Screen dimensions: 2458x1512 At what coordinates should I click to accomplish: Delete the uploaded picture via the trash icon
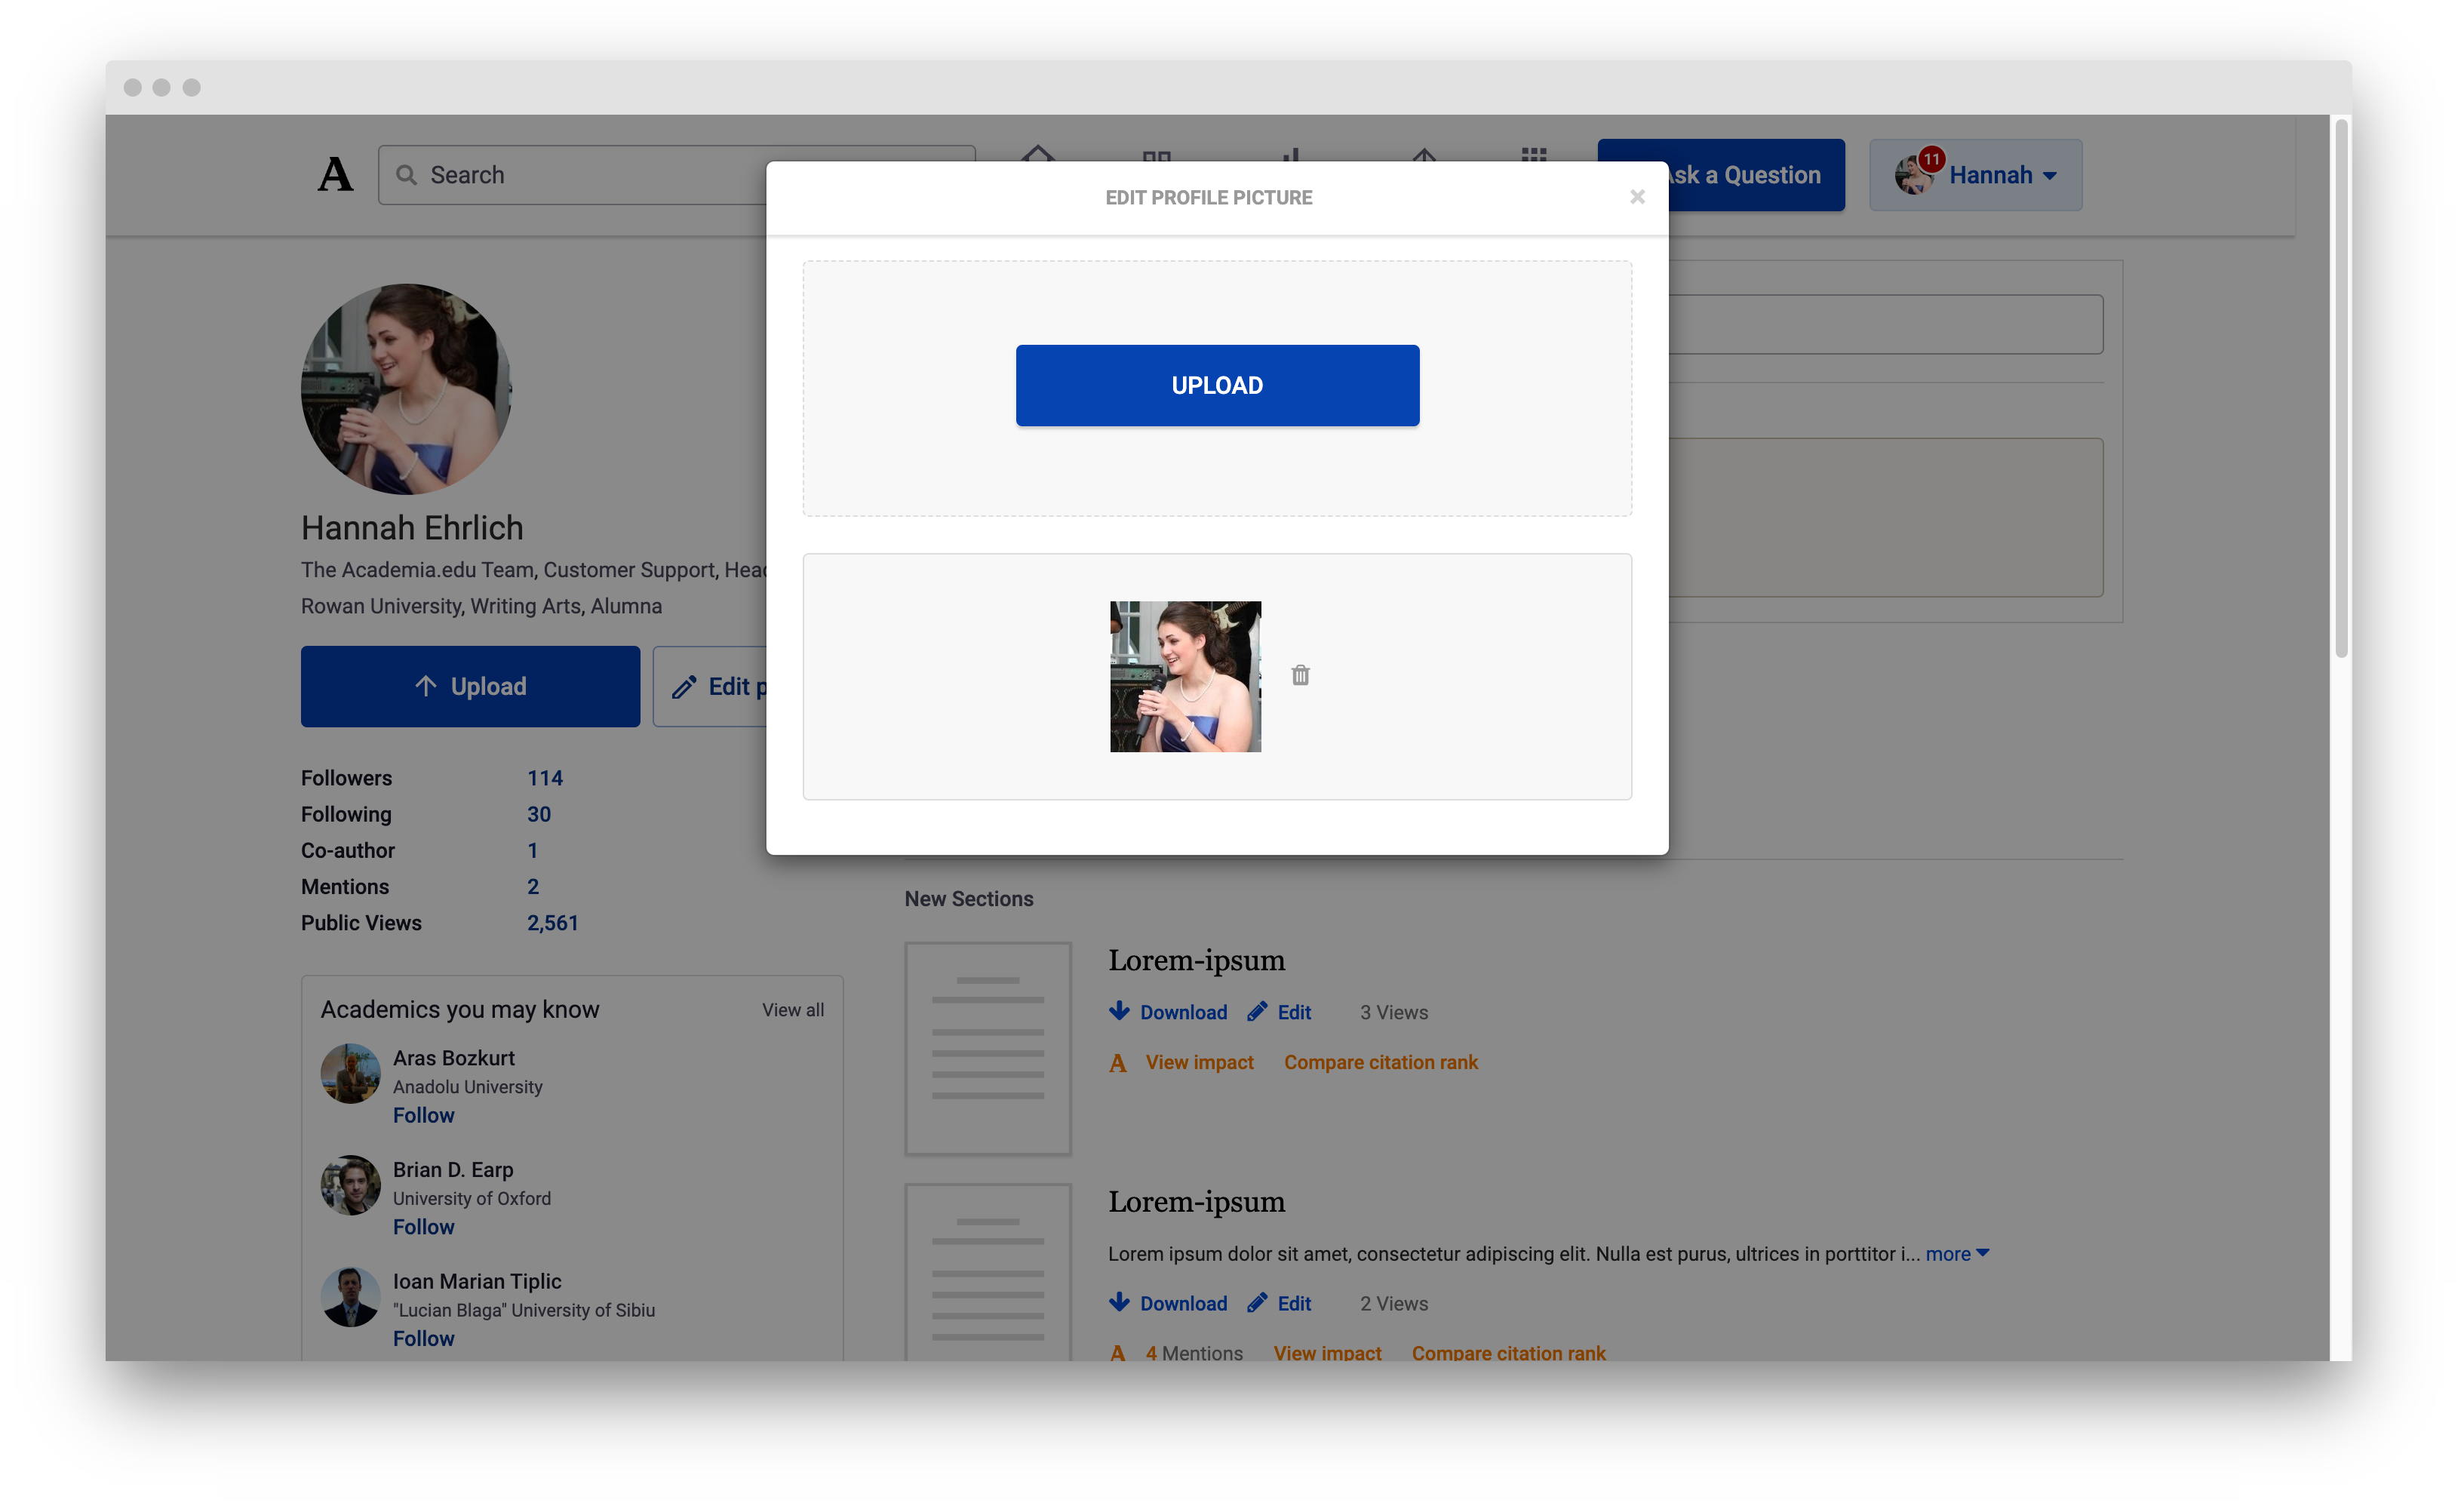(x=1300, y=676)
